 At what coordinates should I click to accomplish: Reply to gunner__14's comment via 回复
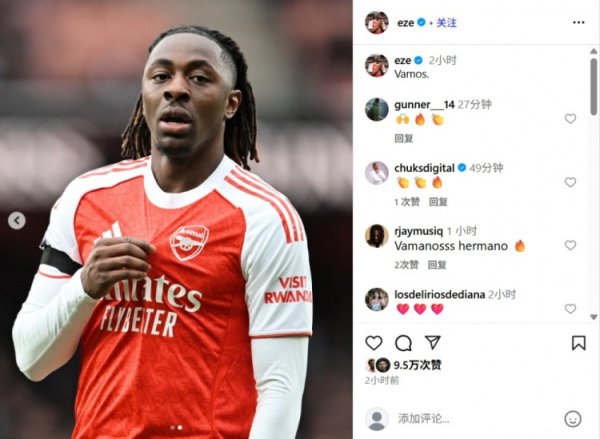click(404, 138)
